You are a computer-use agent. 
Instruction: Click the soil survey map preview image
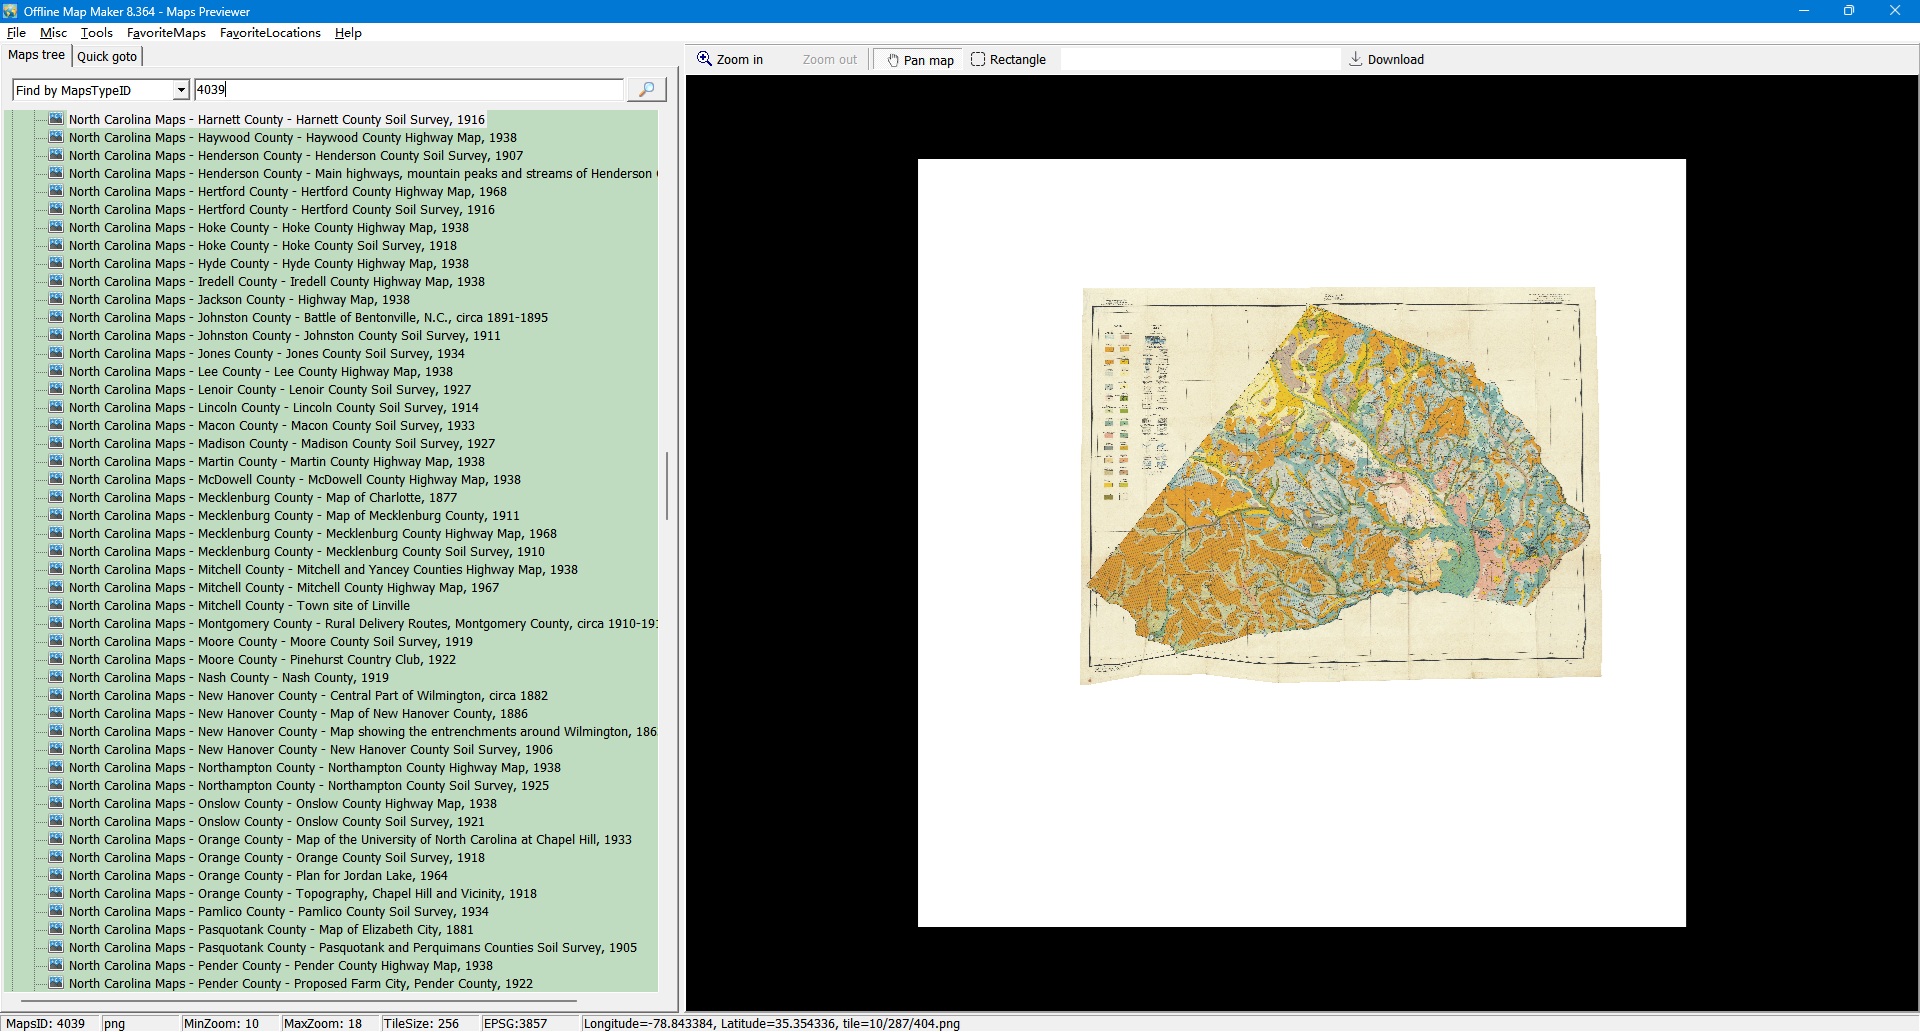(1340, 485)
